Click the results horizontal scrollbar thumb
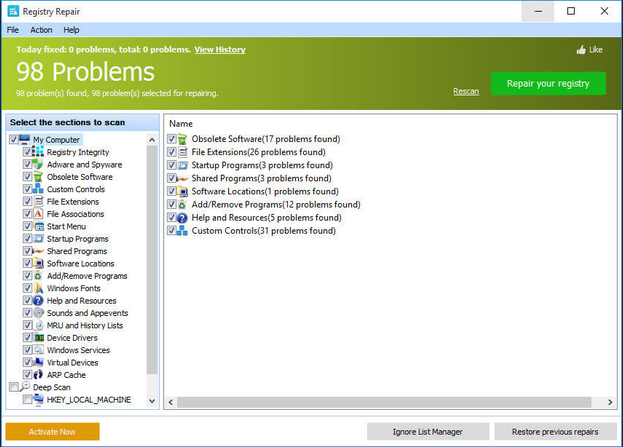623x447 pixels. click(x=384, y=402)
